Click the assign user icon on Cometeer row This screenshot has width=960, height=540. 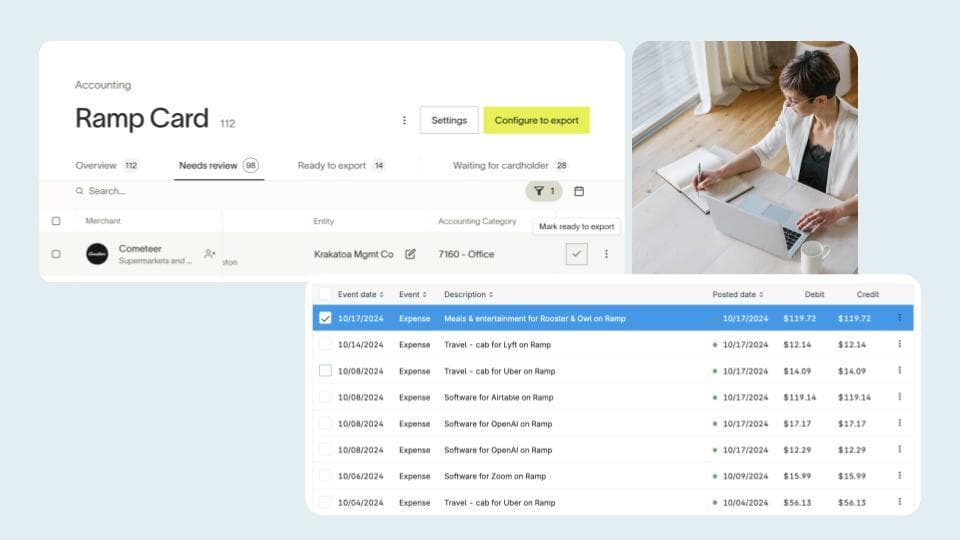pos(210,254)
